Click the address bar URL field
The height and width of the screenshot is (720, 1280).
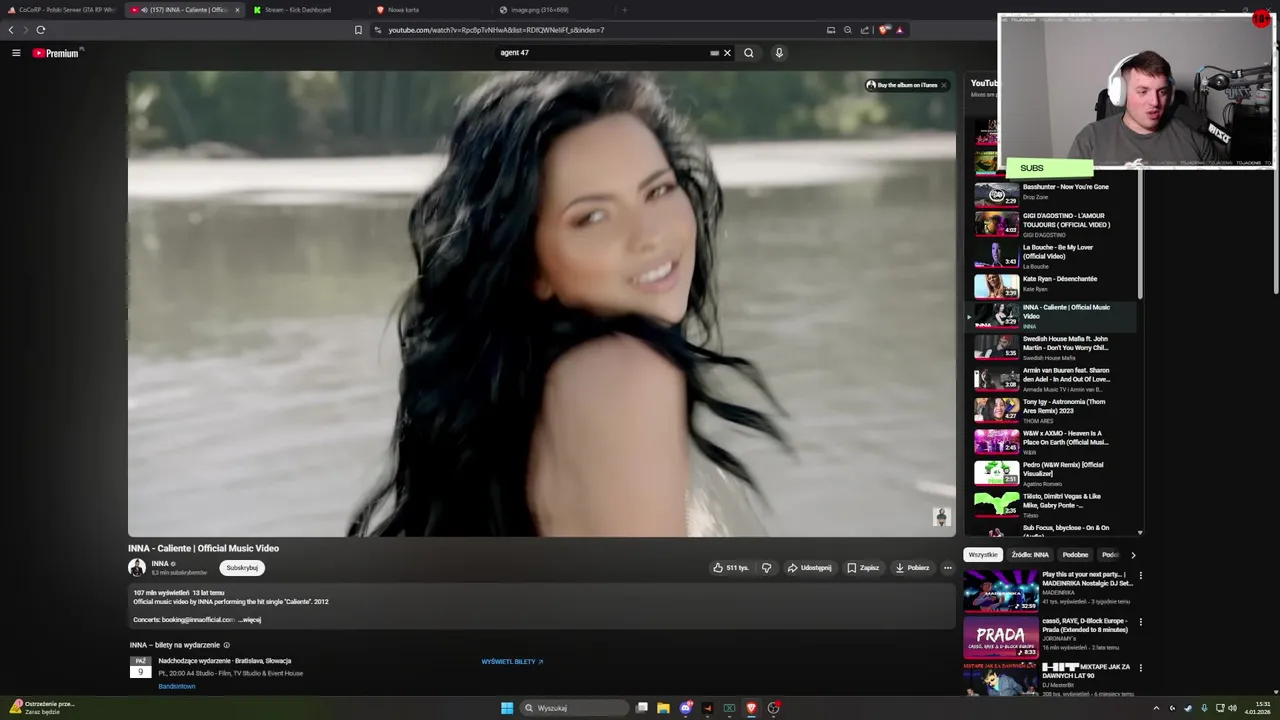click(x=600, y=30)
